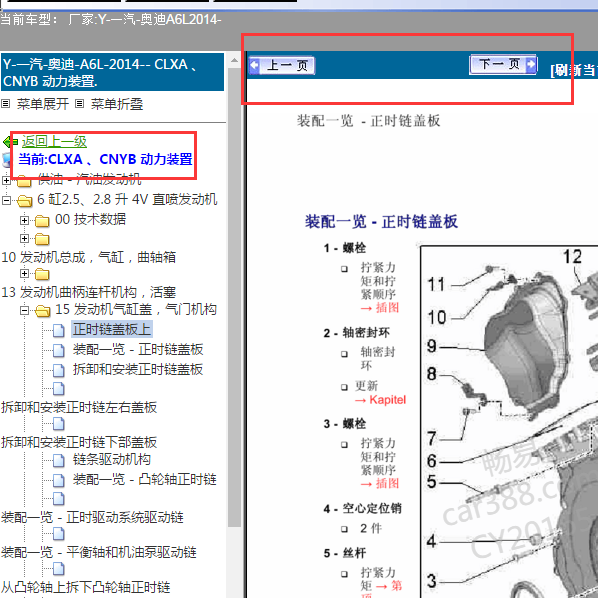Screen dimensions: 598x598
Task: Go to previous page with 上一页 button
Action: point(282,66)
